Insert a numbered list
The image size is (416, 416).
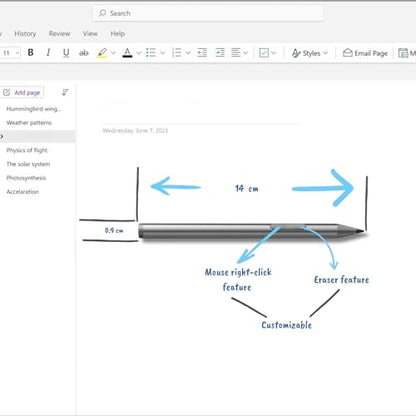(177, 53)
